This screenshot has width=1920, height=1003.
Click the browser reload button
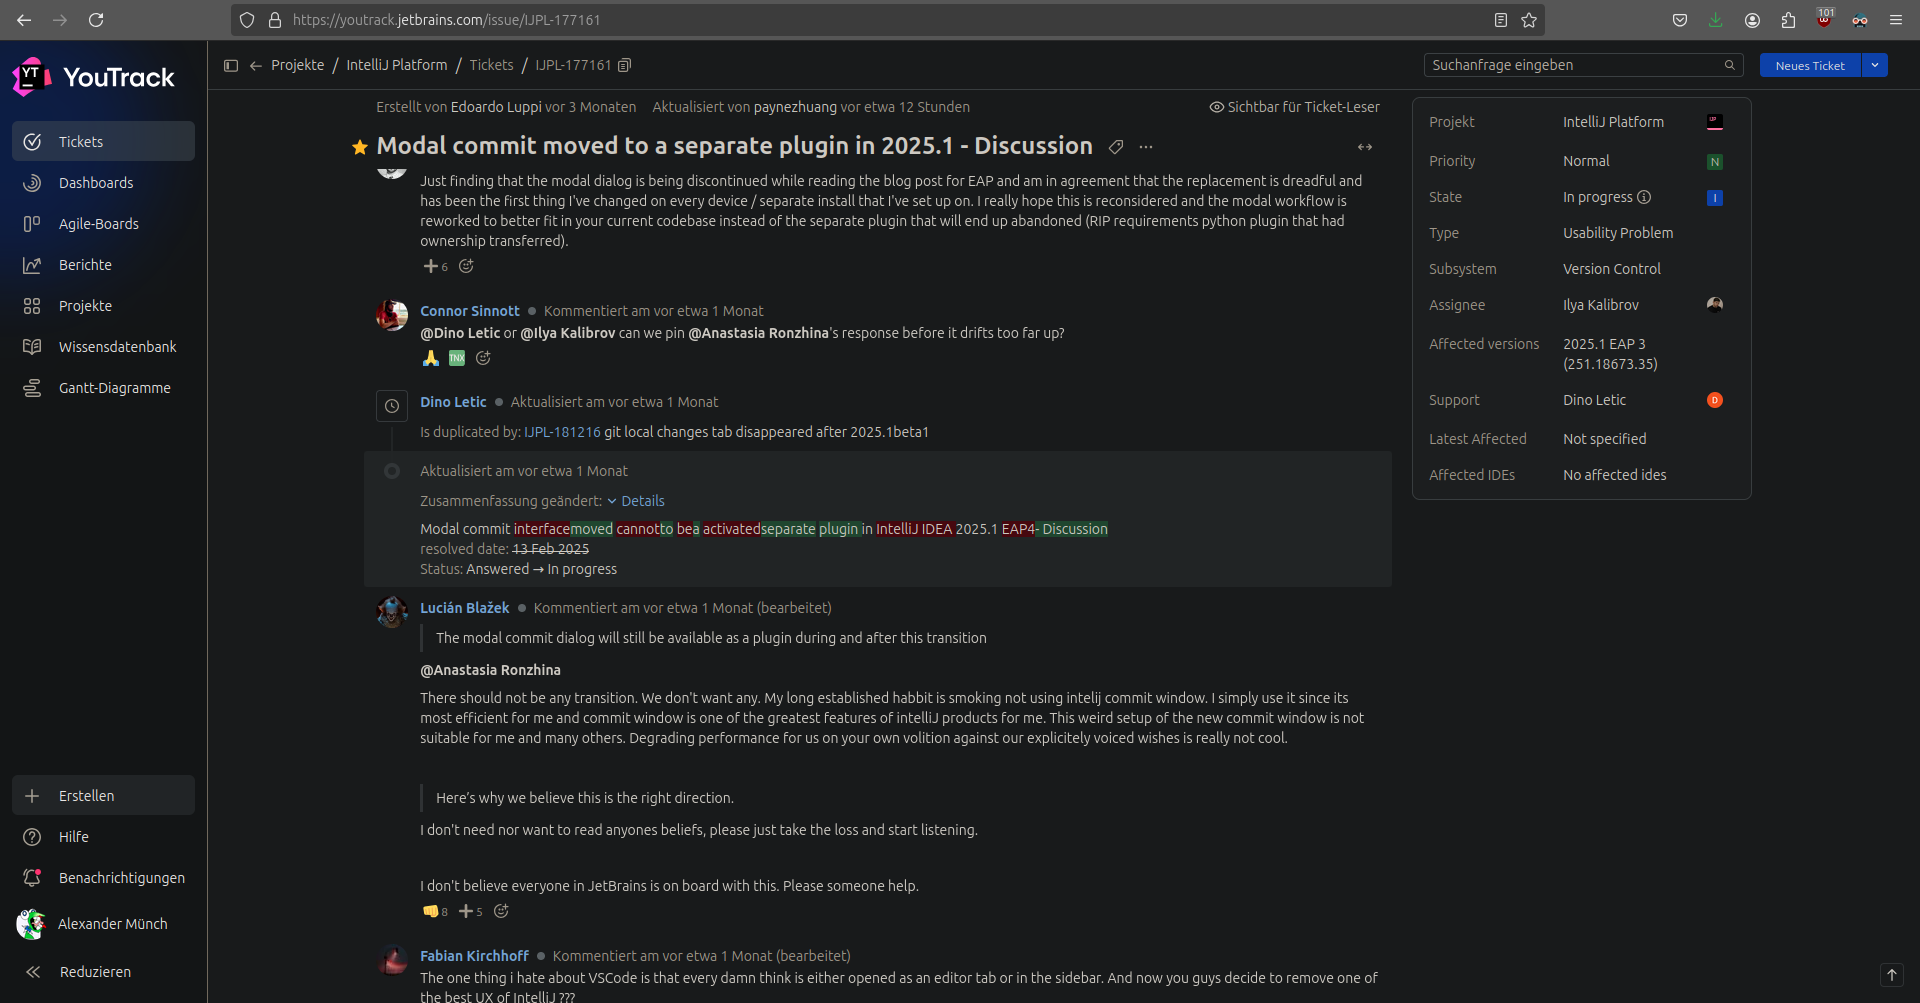[x=96, y=20]
